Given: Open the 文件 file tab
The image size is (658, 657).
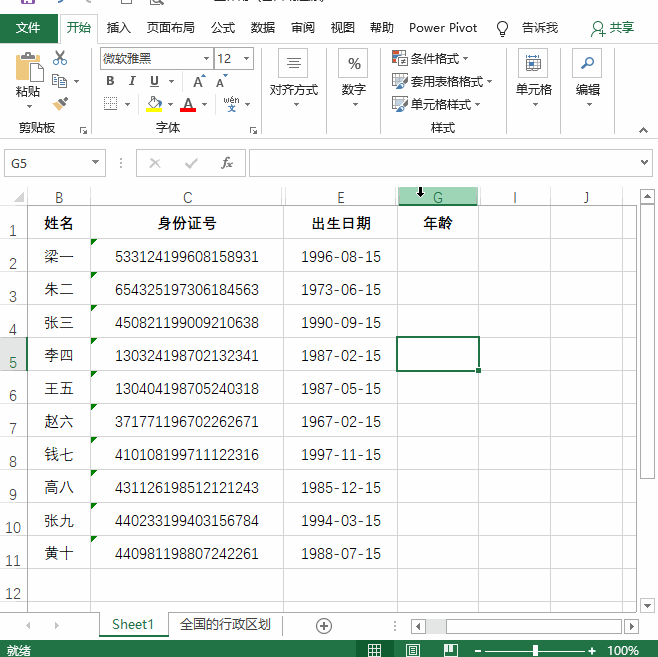Looking at the screenshot, I should (x=29, y=28).
